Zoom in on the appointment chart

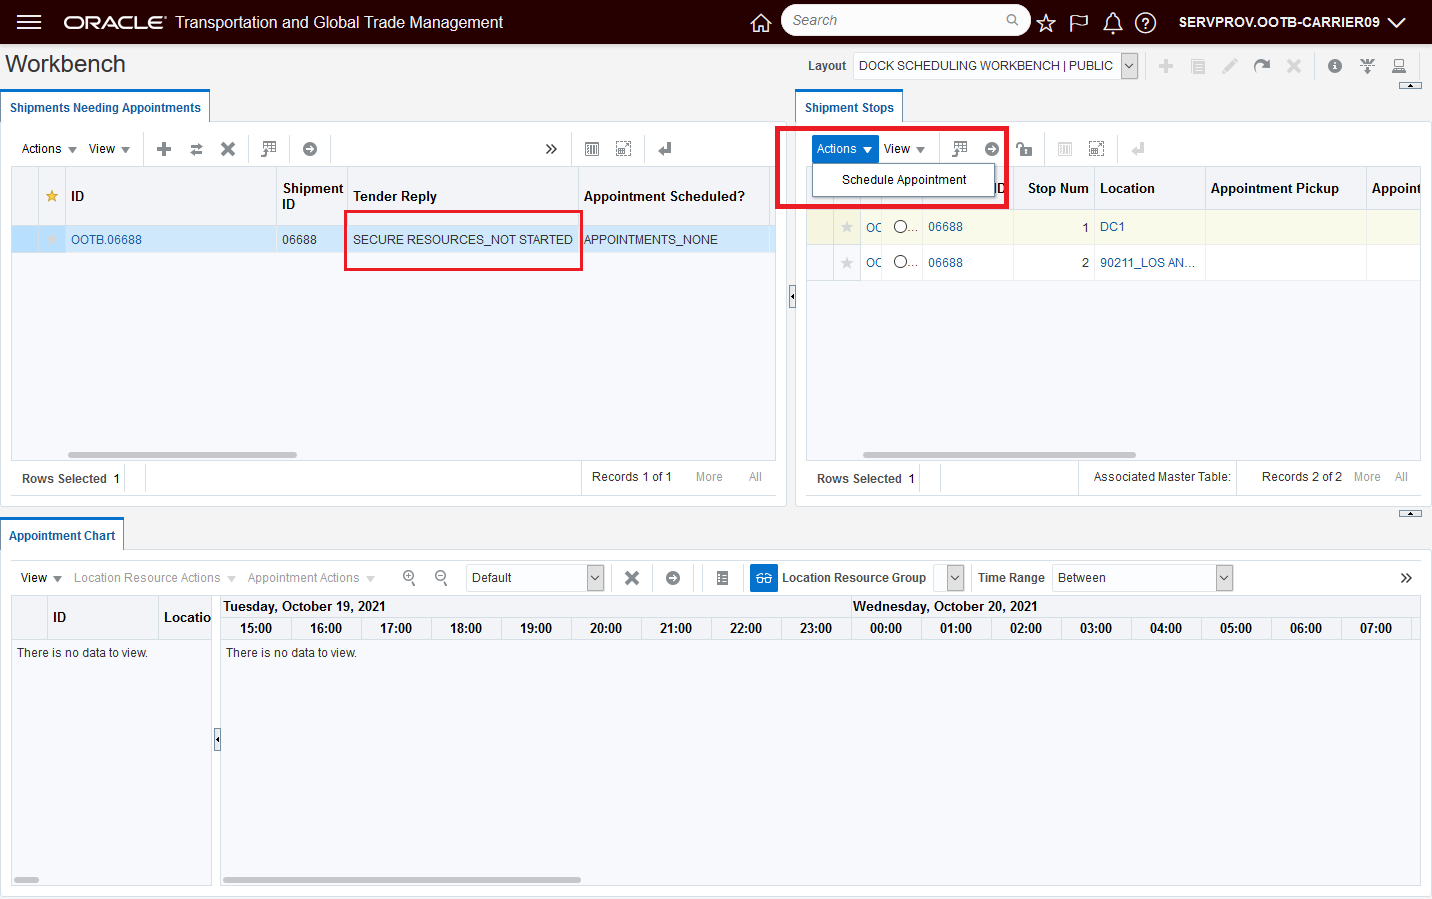point(409,578)
